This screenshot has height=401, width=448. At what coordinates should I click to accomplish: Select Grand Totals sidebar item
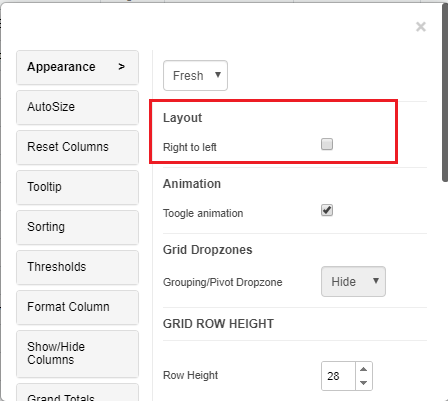pyautogui.click(x=77, y=393)
